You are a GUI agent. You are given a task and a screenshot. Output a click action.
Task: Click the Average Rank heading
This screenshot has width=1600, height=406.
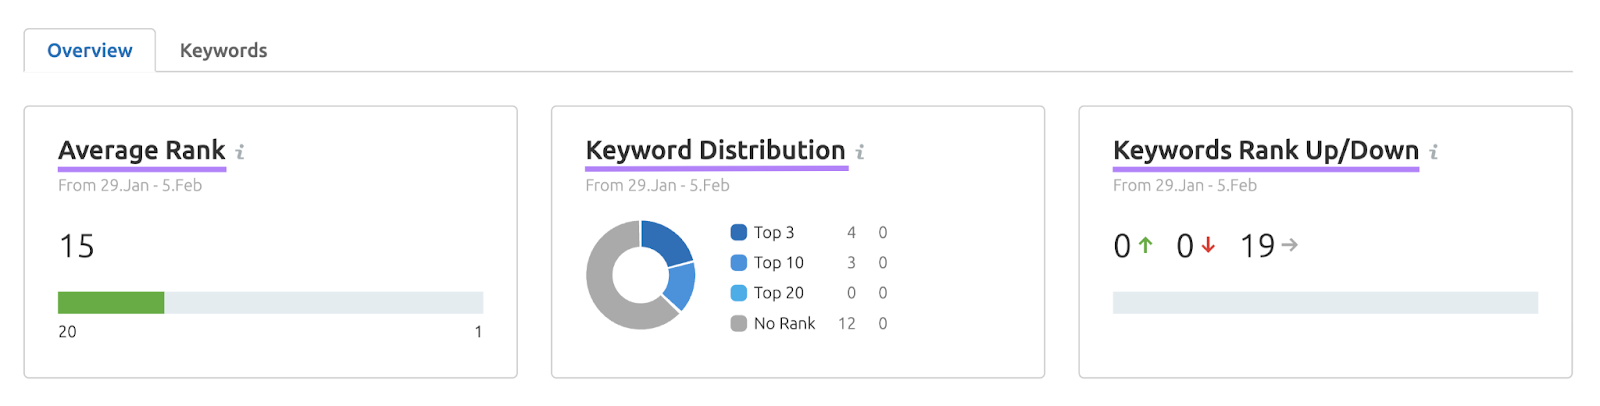point(142,150)
